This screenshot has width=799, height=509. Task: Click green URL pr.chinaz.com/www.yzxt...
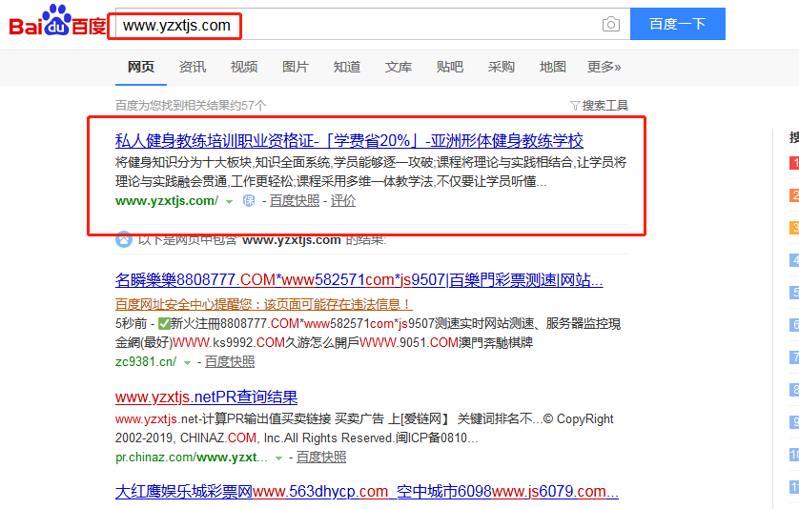(x=191, y=457)
